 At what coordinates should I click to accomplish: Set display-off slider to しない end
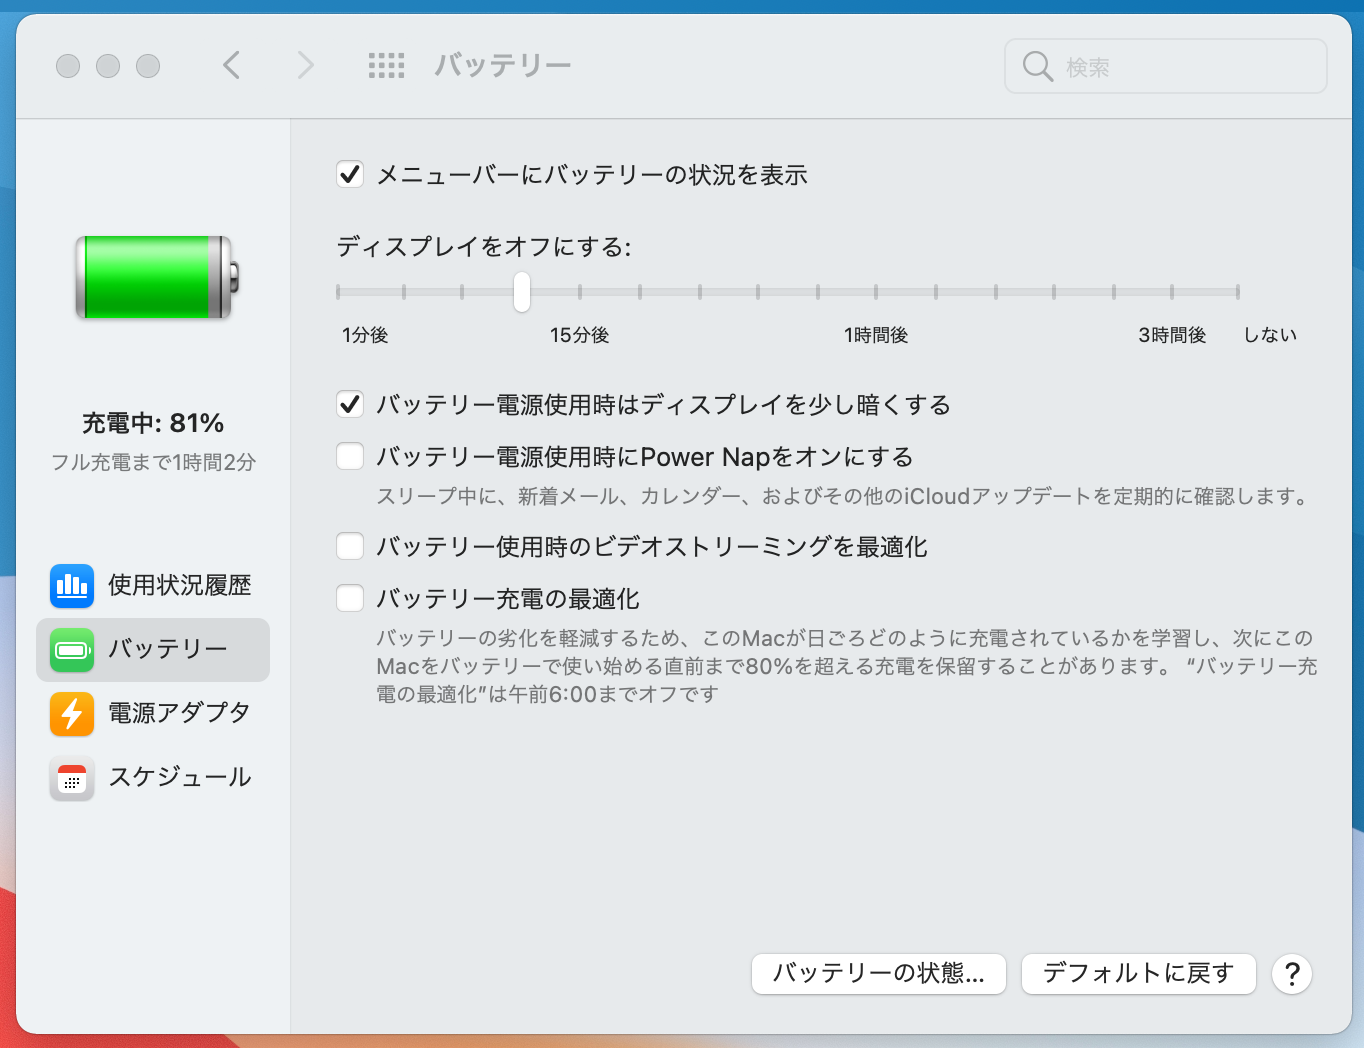coord(1237,292)
